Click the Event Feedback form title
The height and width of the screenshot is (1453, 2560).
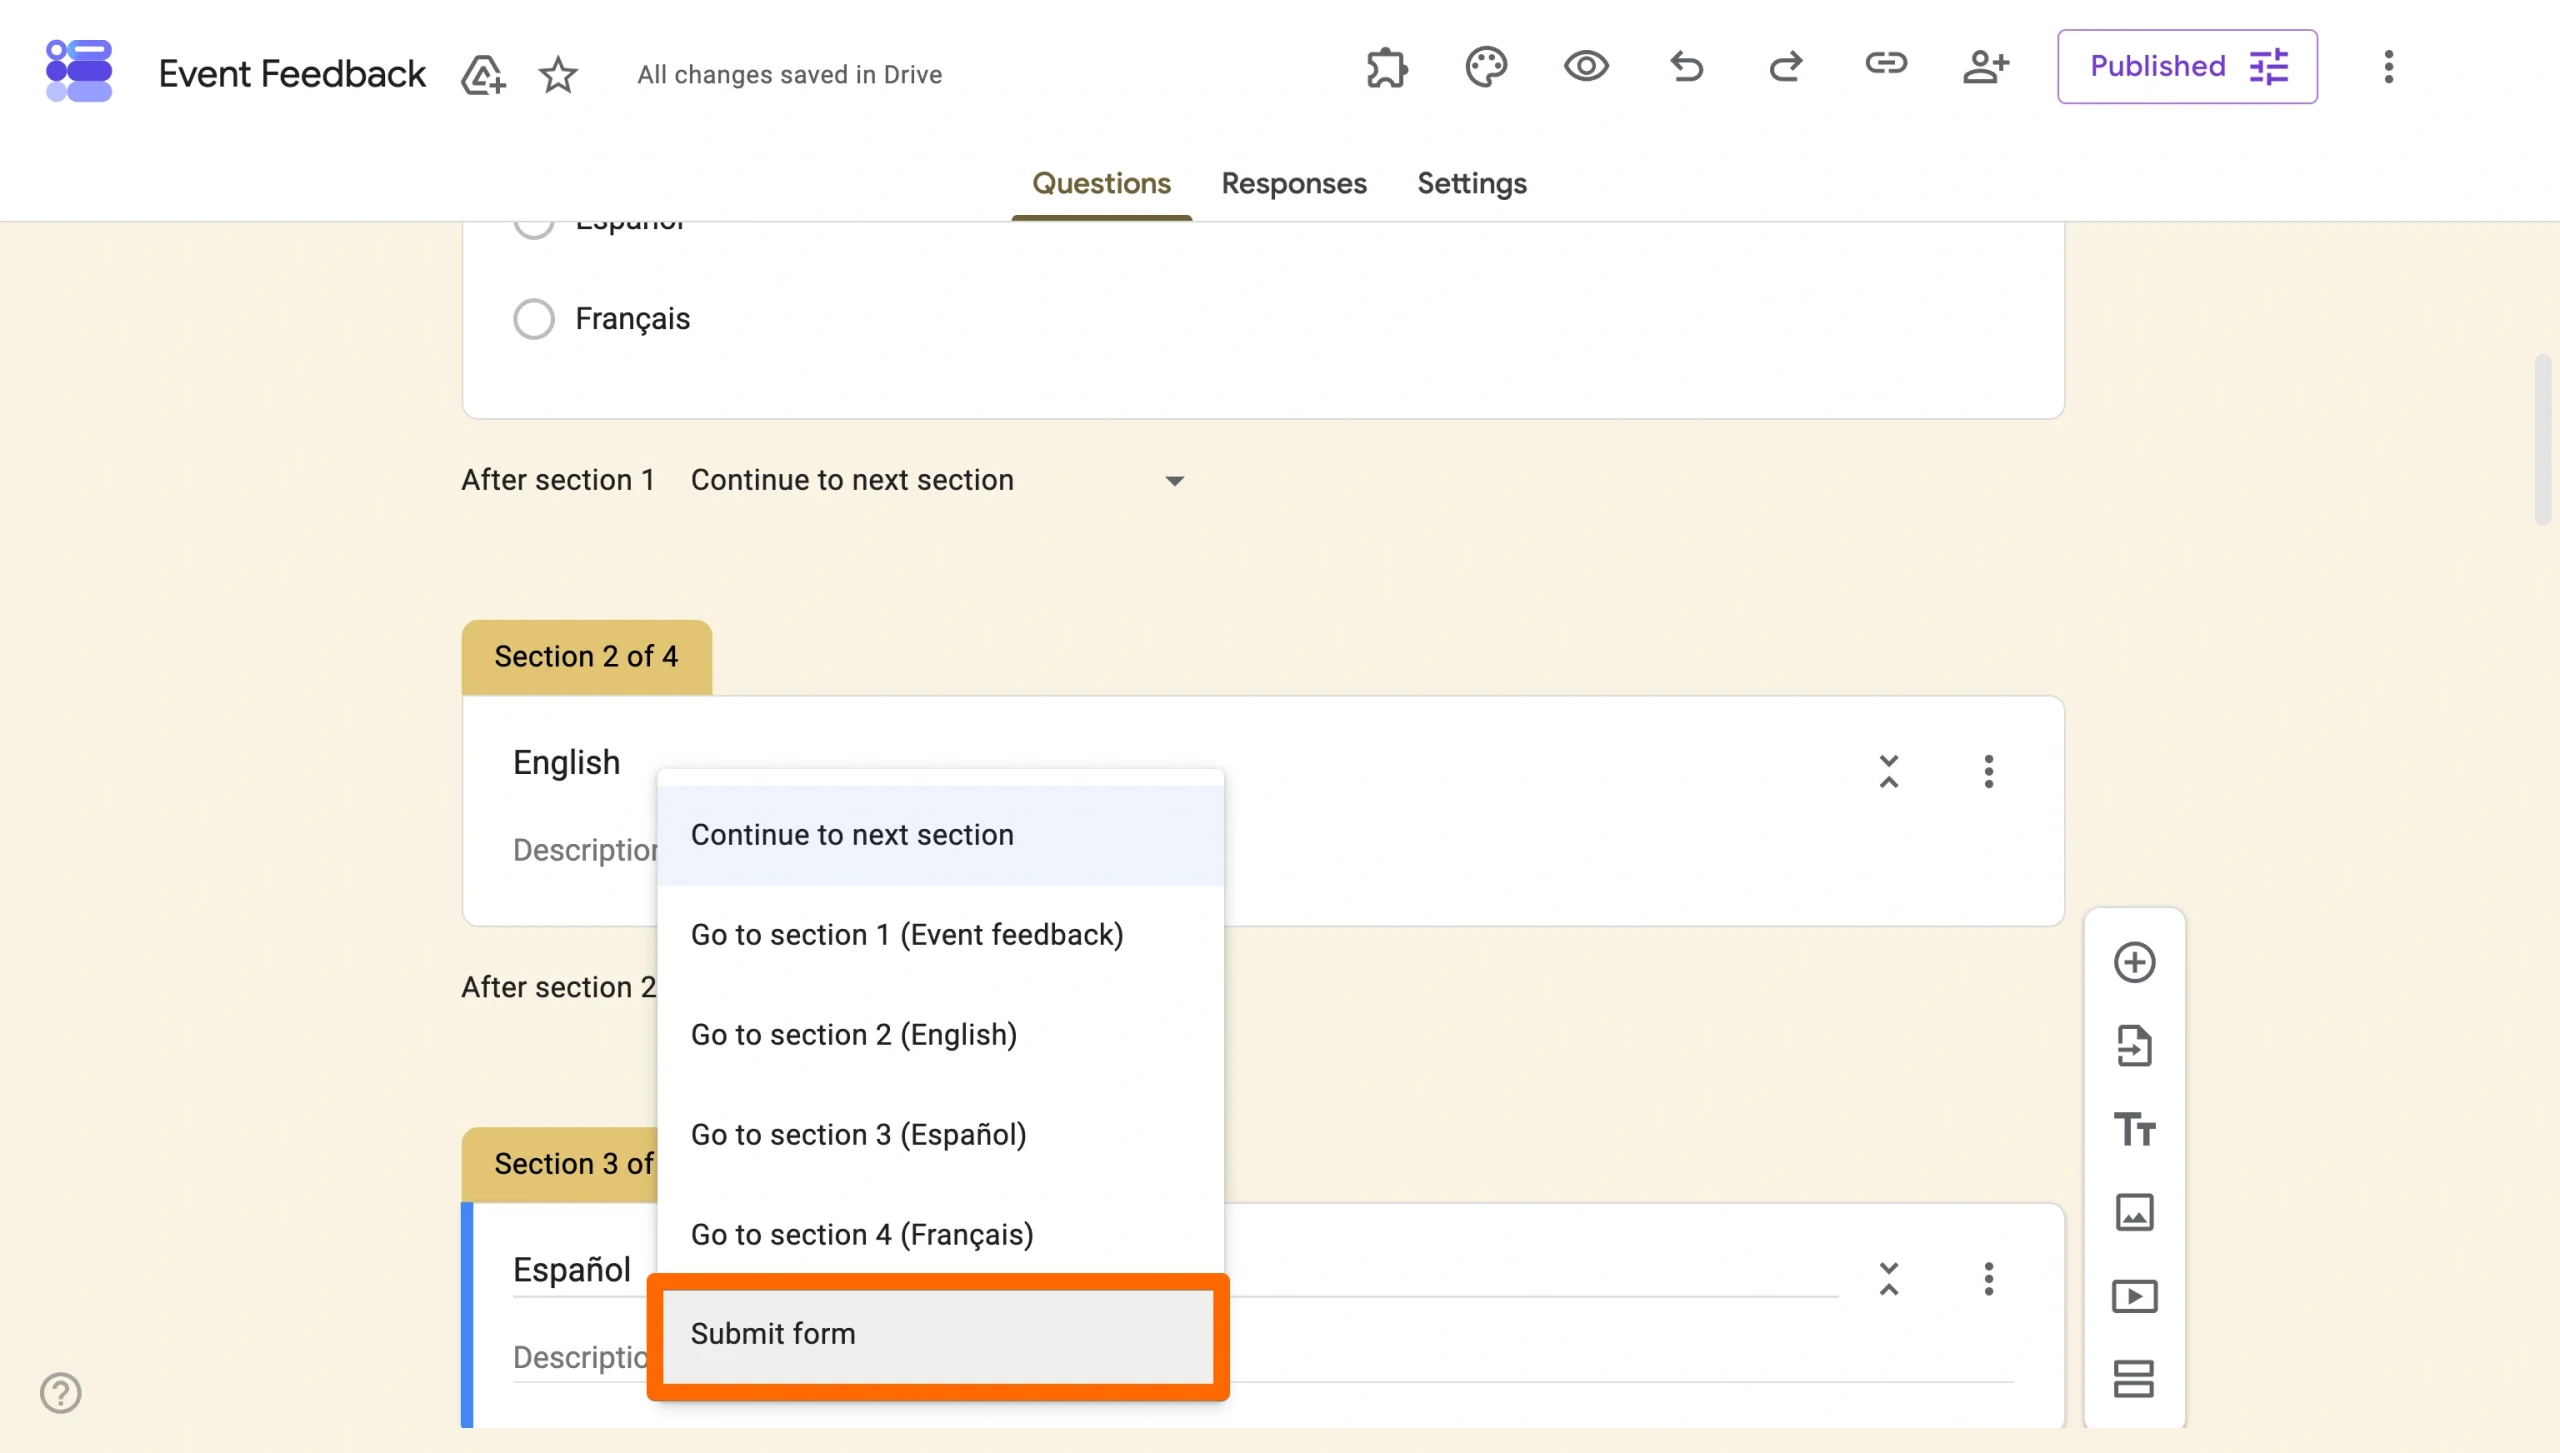pos(292,74)
